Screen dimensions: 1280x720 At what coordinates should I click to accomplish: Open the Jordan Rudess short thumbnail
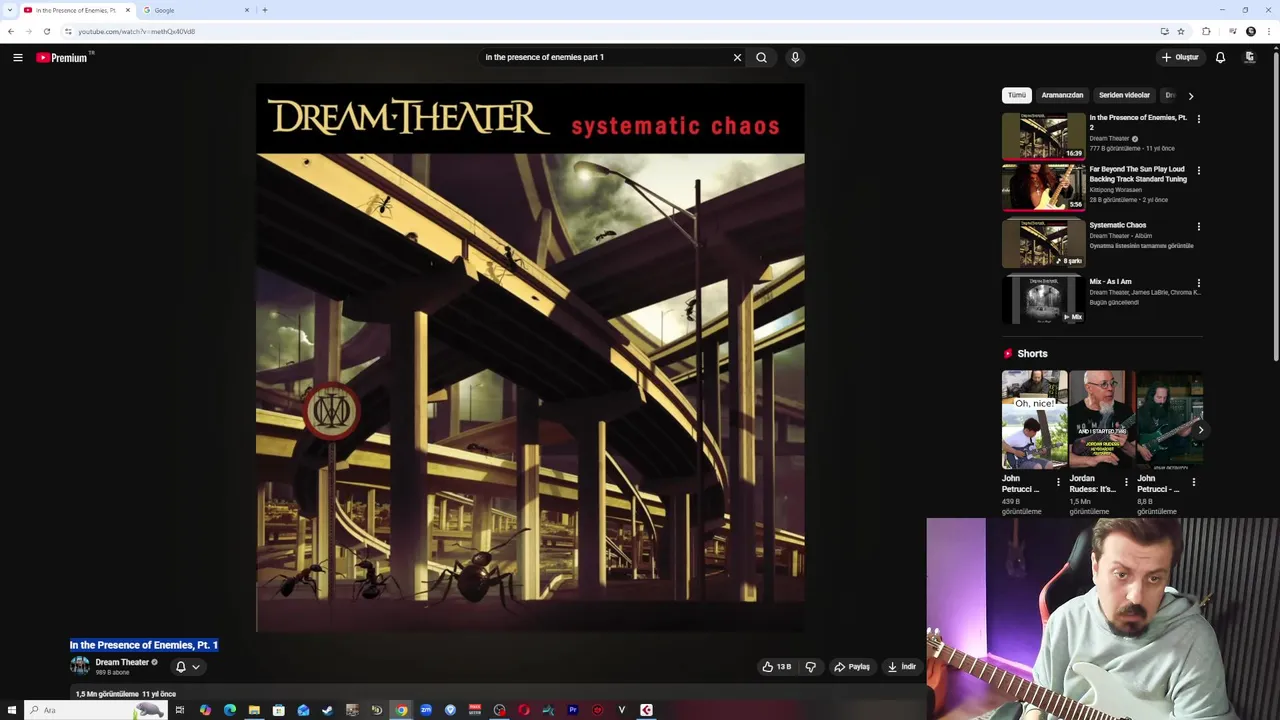(x=1101, y=420)
